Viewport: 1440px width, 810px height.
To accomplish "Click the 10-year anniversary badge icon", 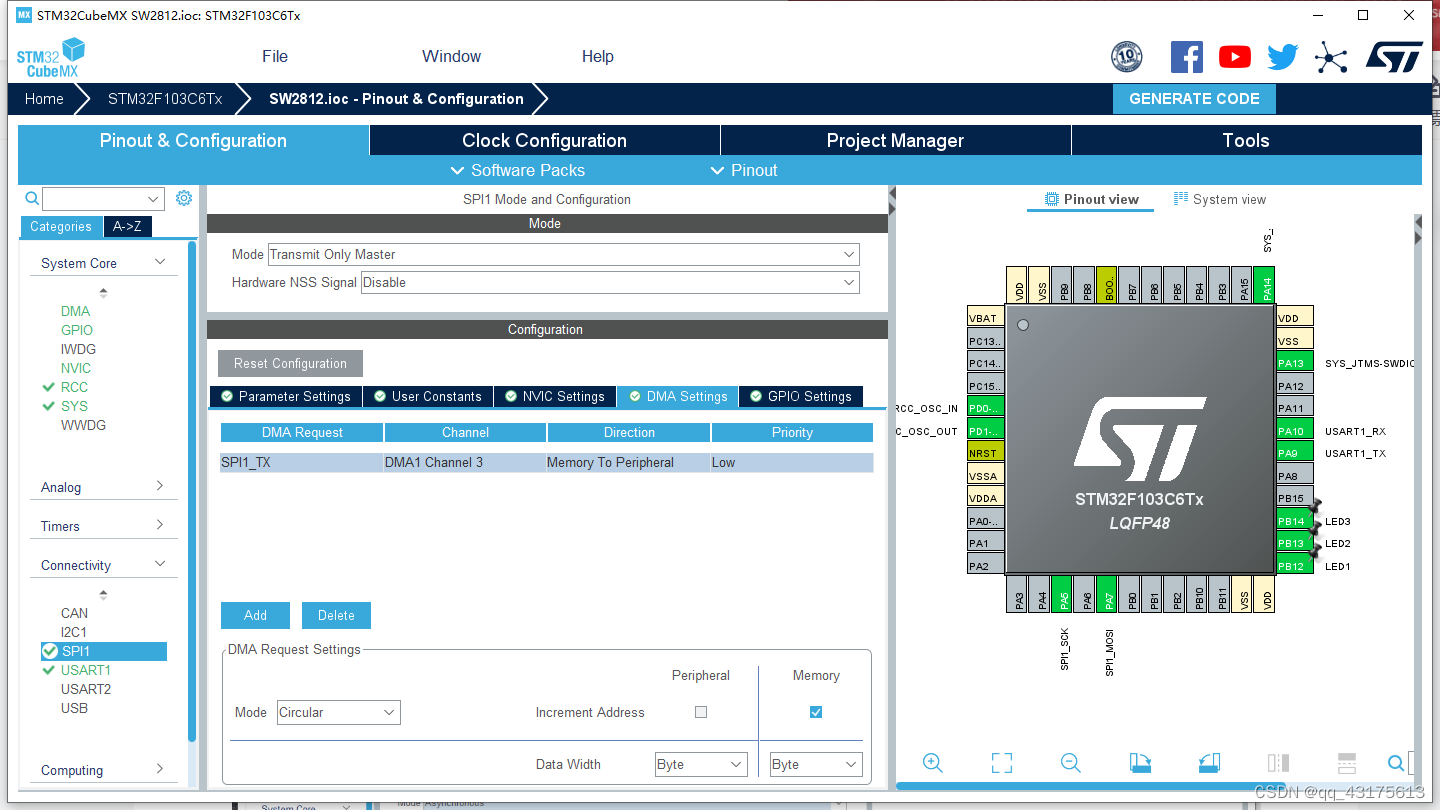I will coord(1127,57).
